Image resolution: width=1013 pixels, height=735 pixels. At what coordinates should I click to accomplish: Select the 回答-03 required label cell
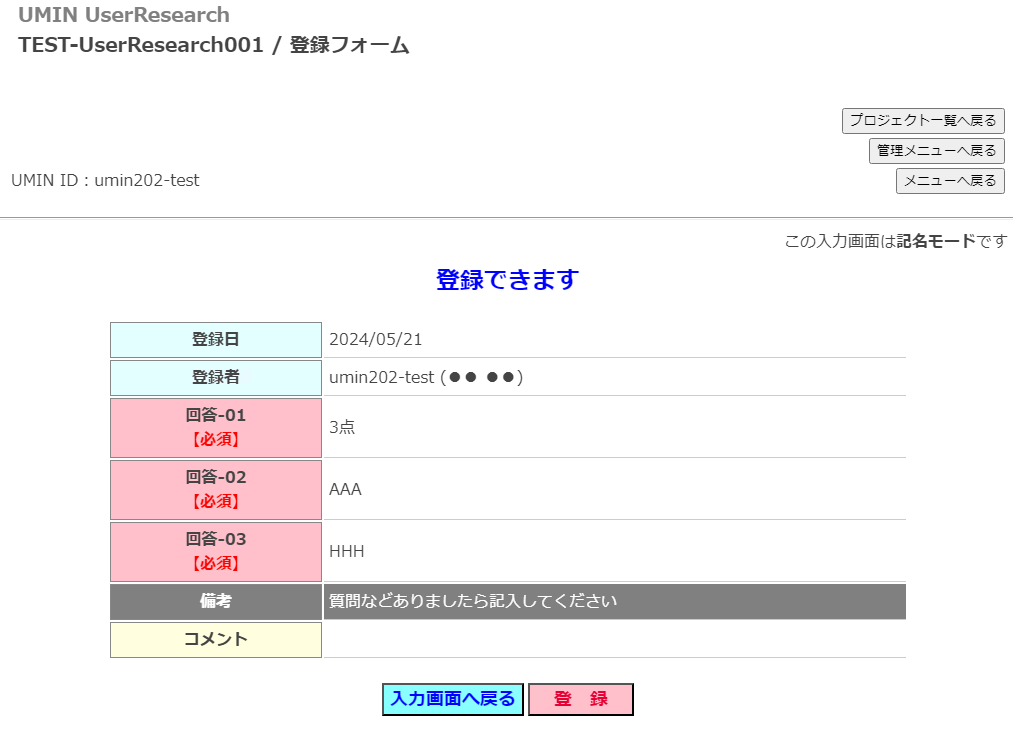[x=216, y=551]
